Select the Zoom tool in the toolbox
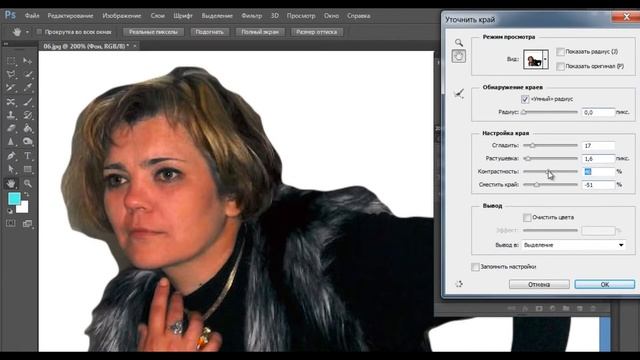The height and width of the screenshot is (360, 640). click(27, 183)
